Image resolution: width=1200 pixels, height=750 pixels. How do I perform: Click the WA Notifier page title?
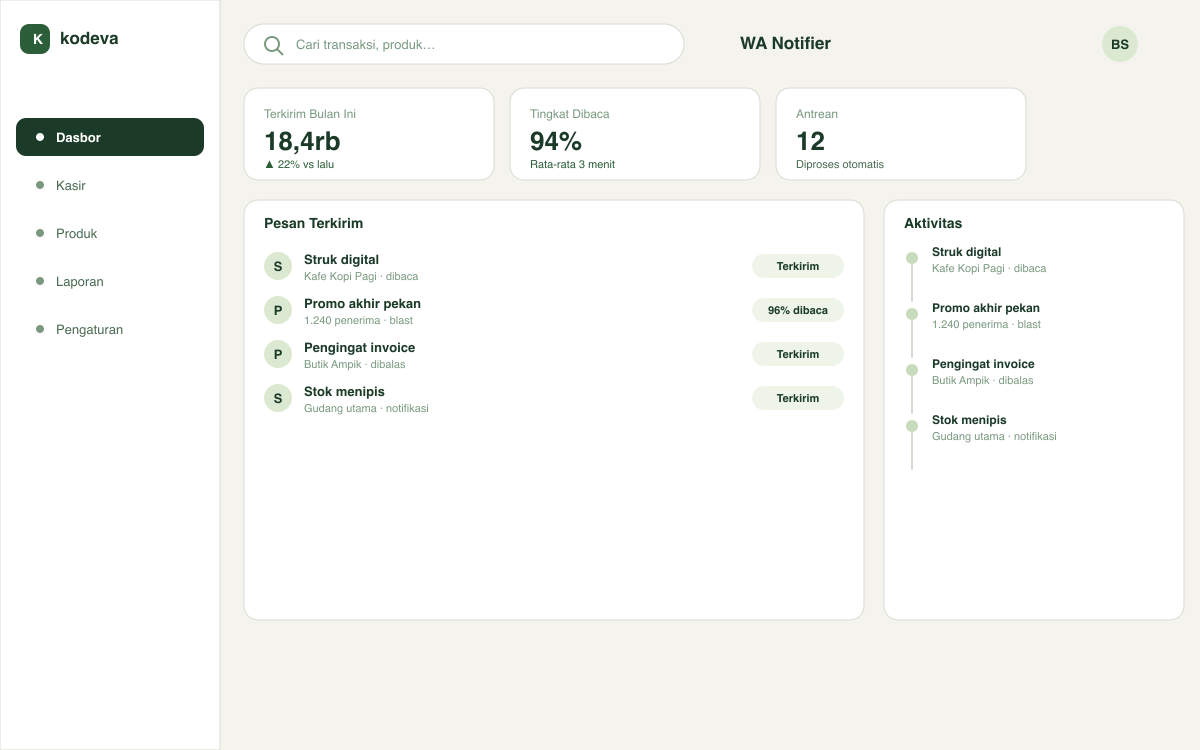[x=785, y=44]
